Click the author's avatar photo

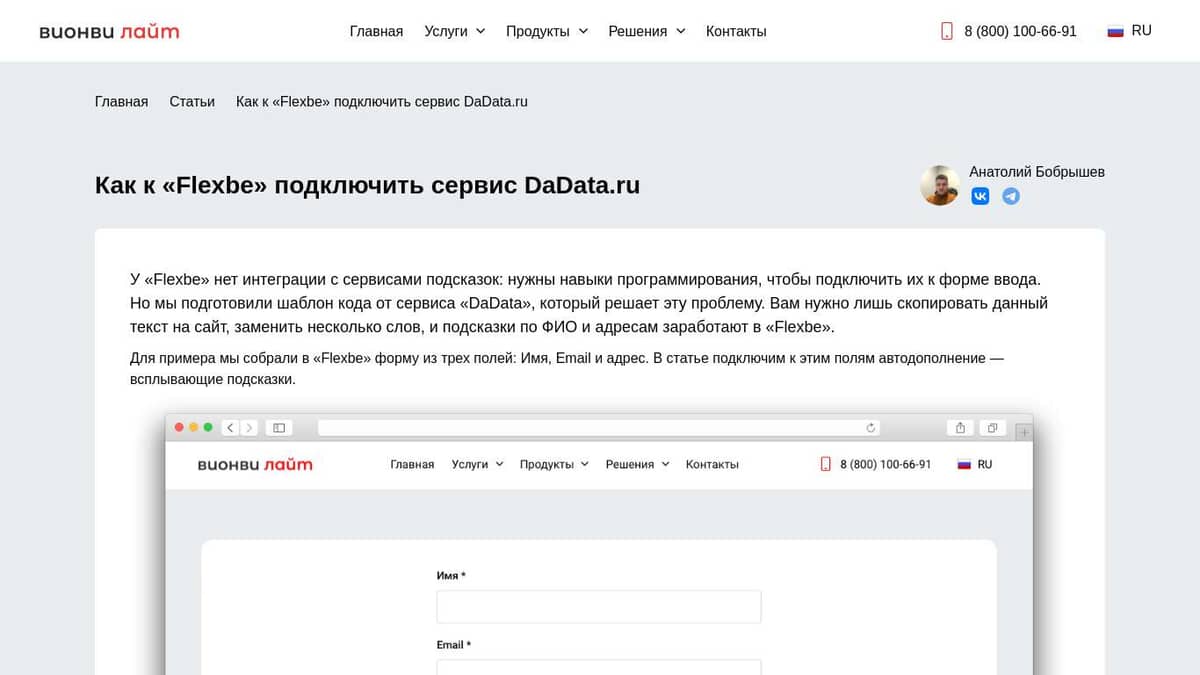coord(939,185)
